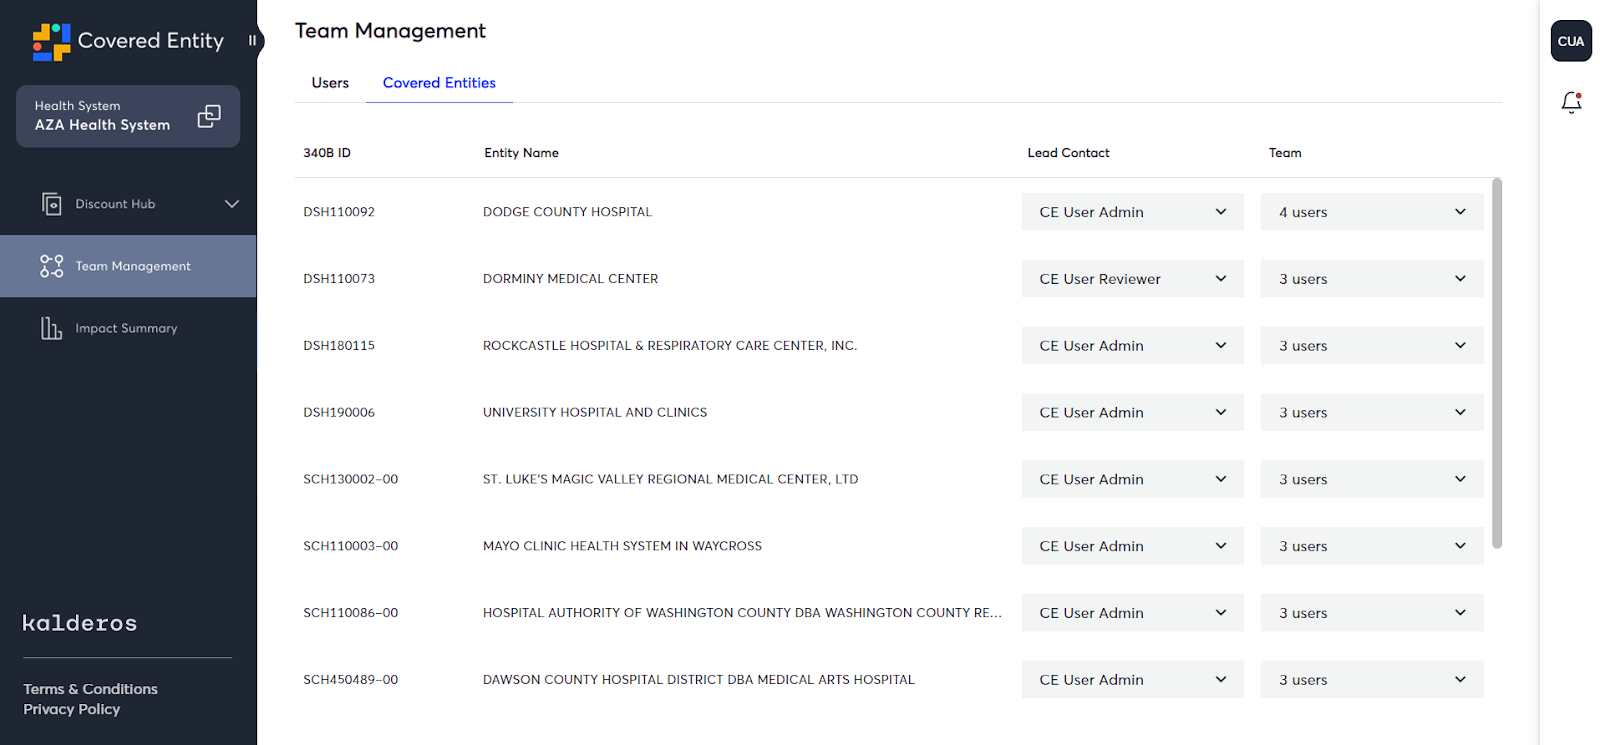Select ID DSH110092

click(x=339, y=212)
